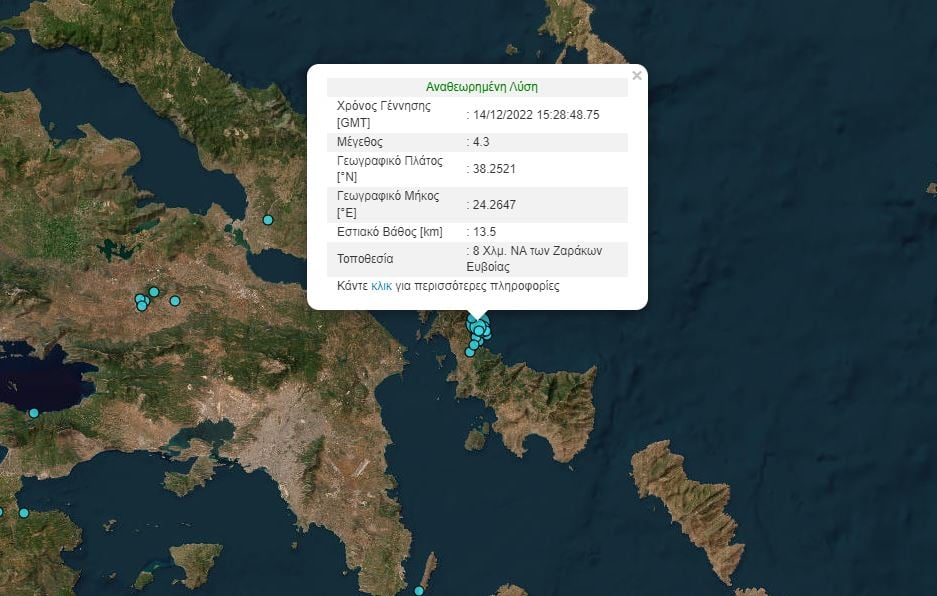The height and width of the screenshot is (596, 937).
Task: Select the marker beside Makronisos at the bottom edge
Action: point(419,591)
